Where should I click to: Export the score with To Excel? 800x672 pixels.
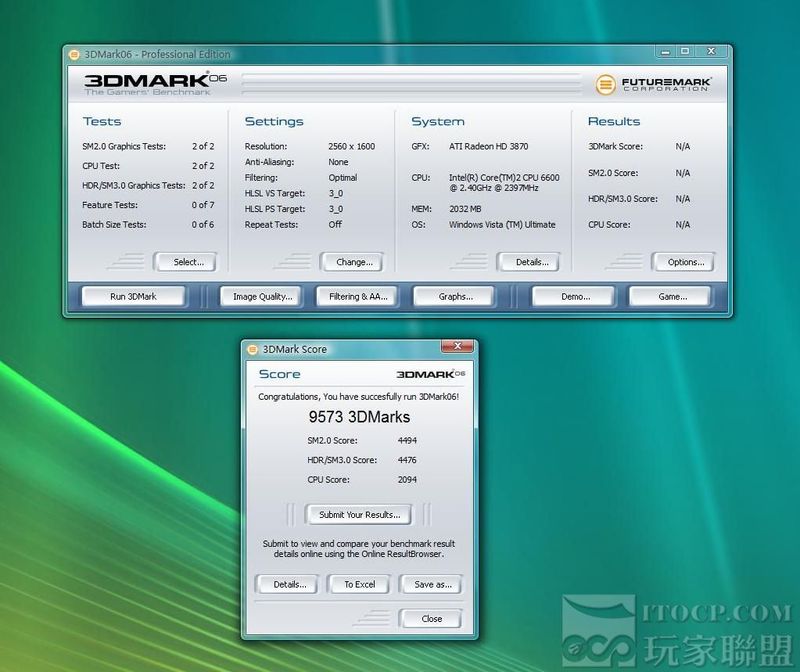point(359,584)
